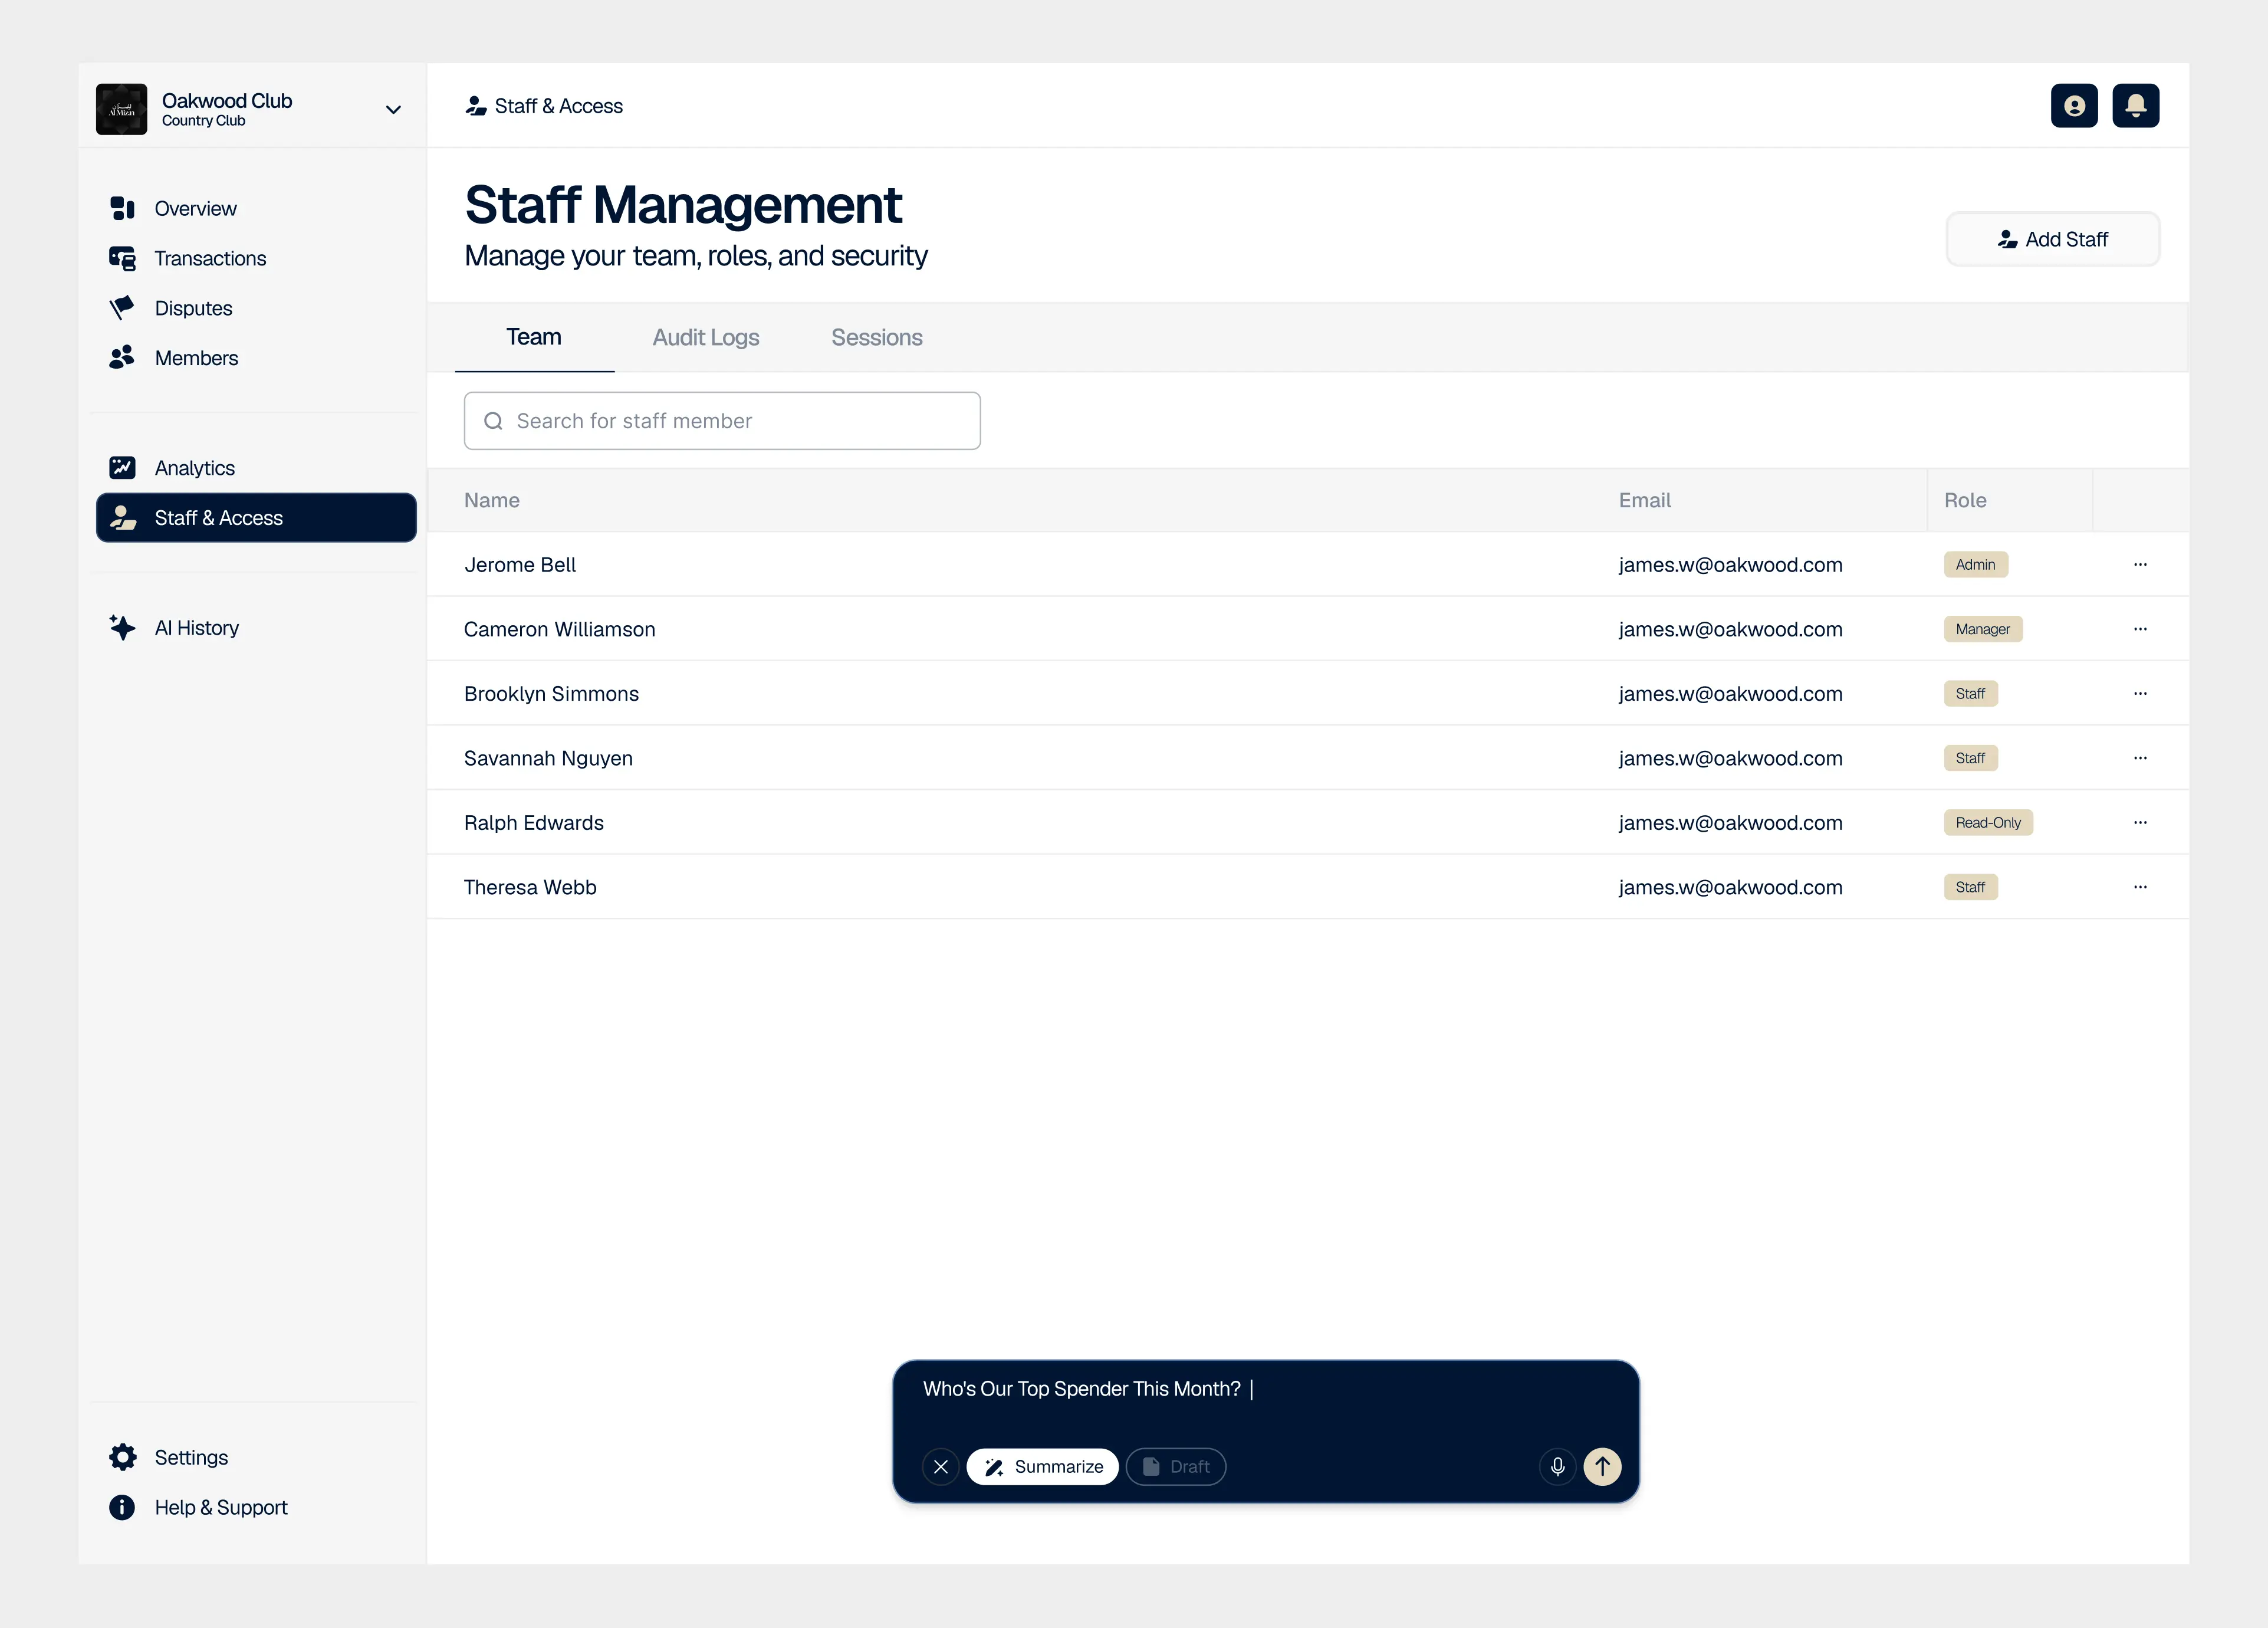This screenshot has height=1628, width=2268.
Task: Open the notifications bell
Action: coord(2136,105)
